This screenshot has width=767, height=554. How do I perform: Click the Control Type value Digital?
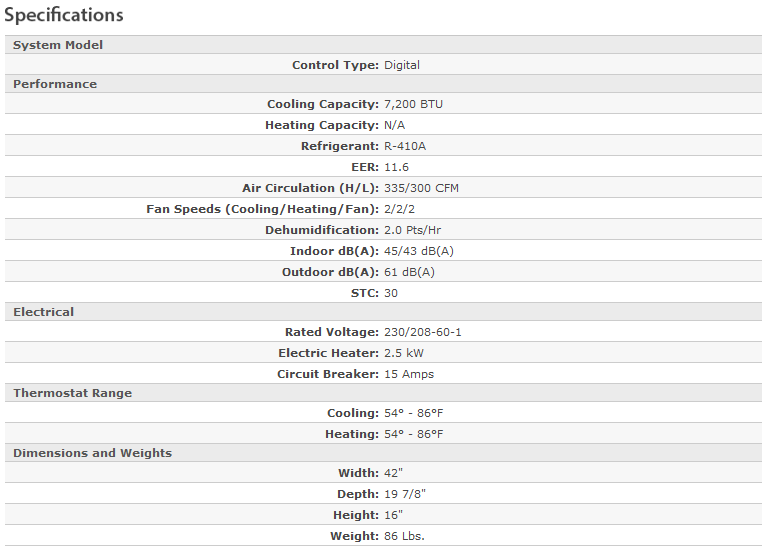[402, 65]
